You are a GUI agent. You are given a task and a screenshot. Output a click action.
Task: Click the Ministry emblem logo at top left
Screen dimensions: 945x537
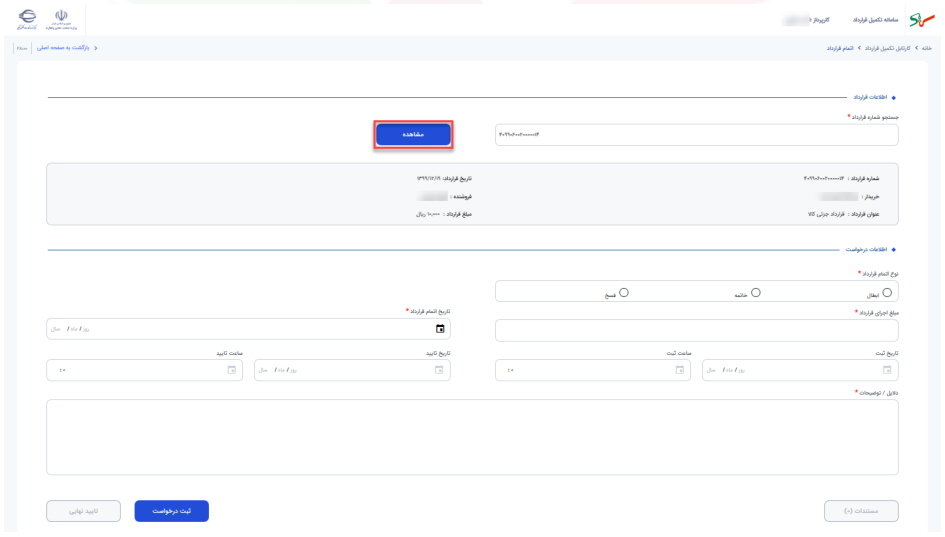(x=61, y=20)
